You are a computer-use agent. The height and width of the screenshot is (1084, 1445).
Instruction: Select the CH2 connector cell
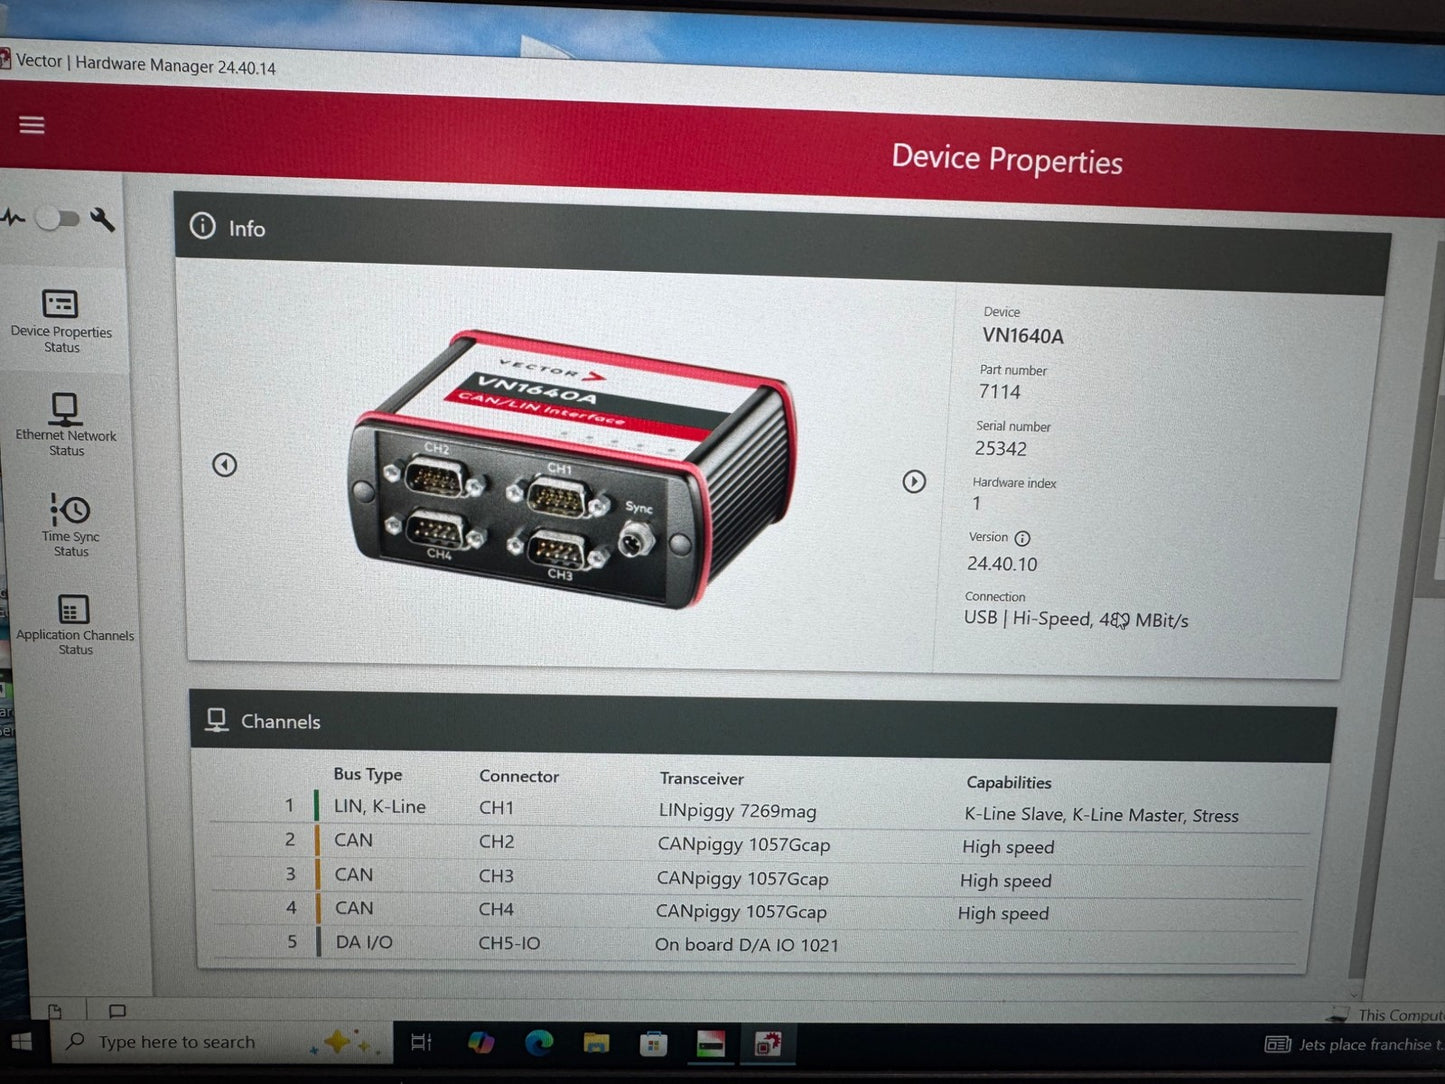tap(496, 842)
